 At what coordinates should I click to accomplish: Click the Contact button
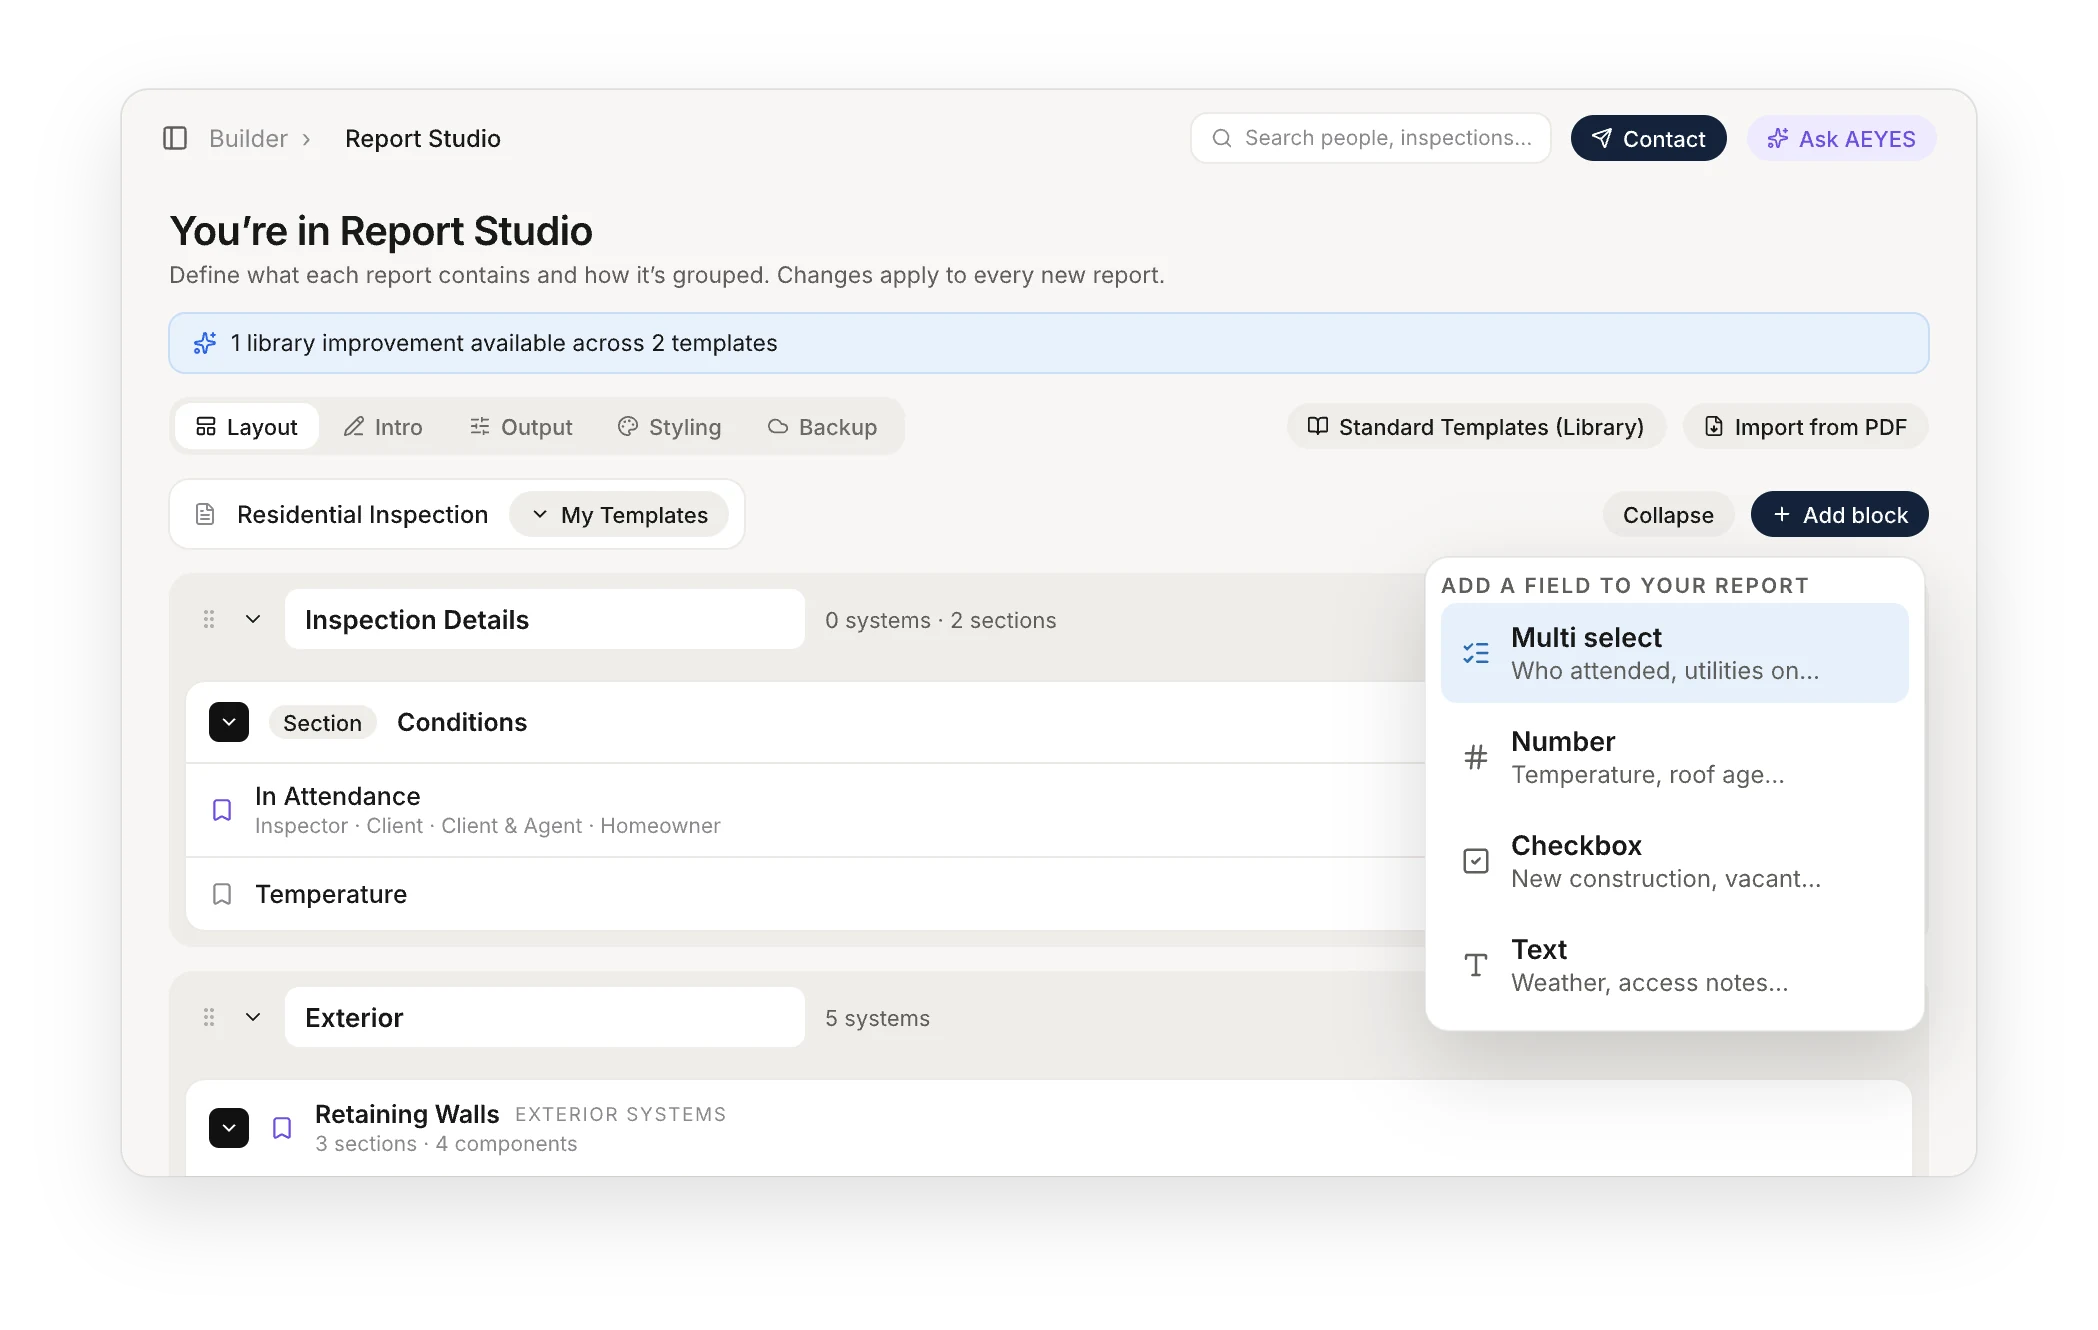tap(1649, 138)
